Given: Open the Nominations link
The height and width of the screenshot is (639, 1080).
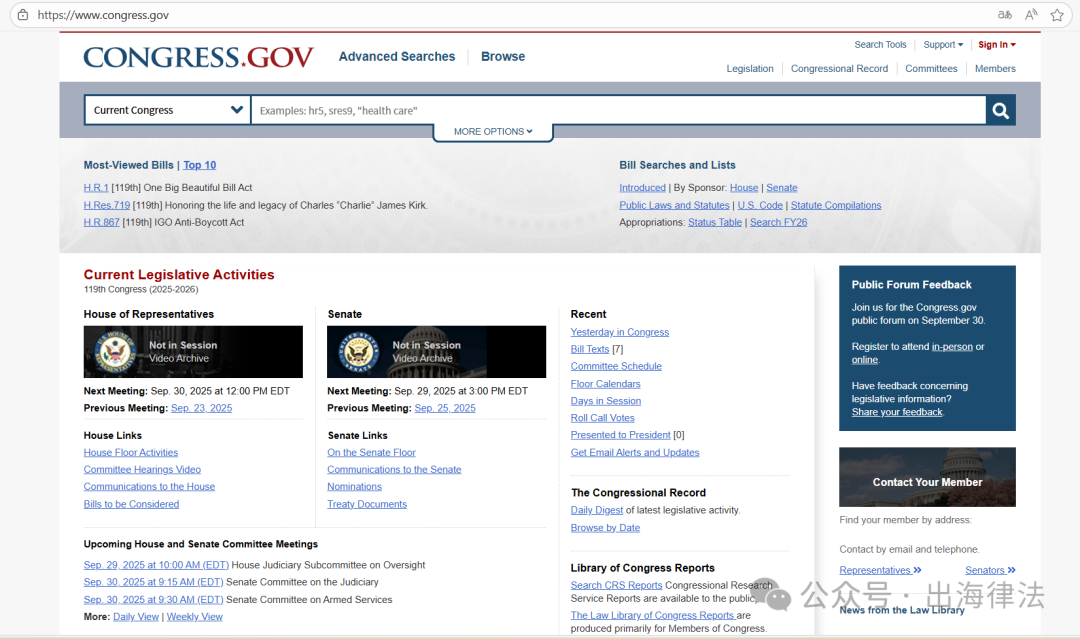Looking at the screenshot, I should (x=354, y=487).
